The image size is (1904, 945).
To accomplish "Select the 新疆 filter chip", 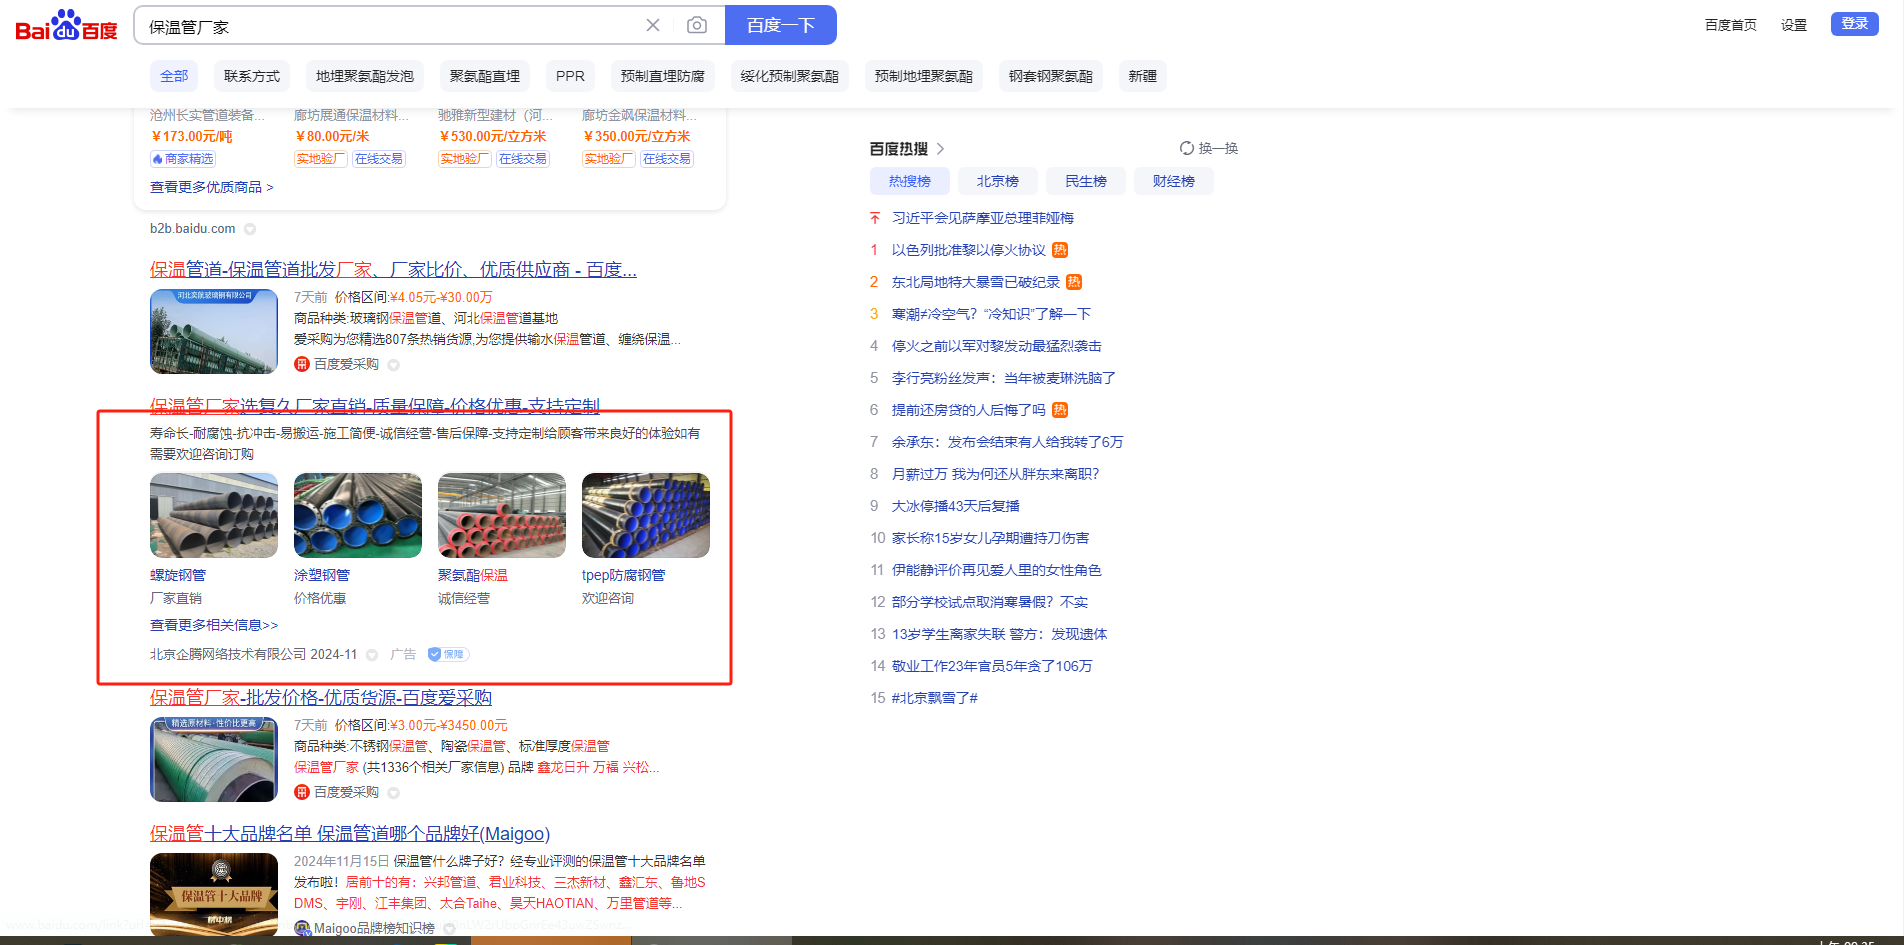I will (1142, 76).
